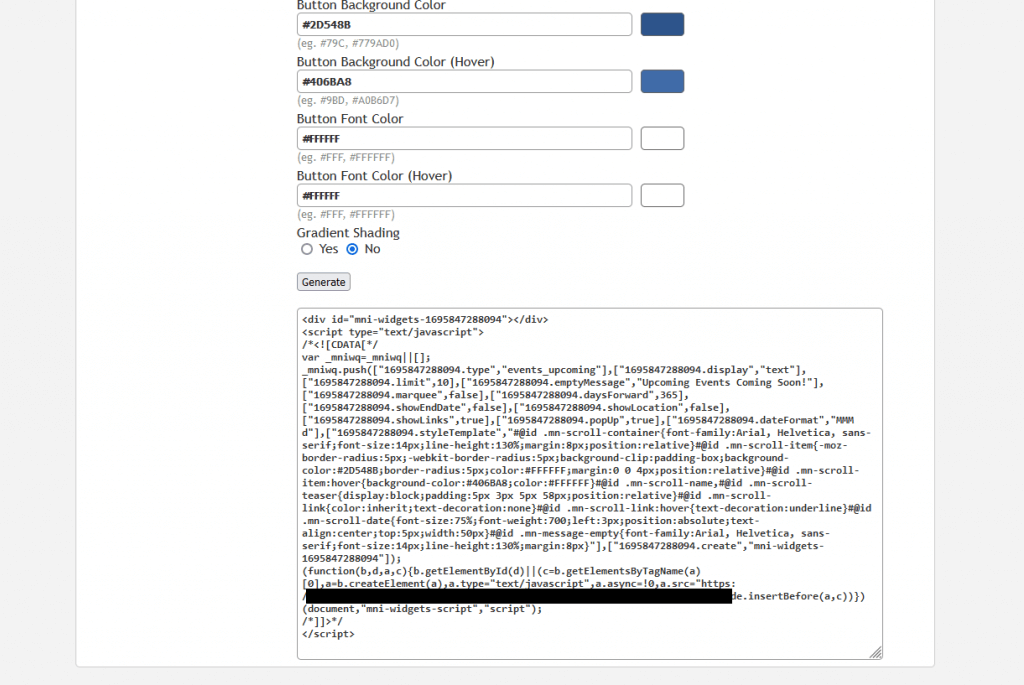Click the white Button Font Color swatch
The image size is (1024, 685).
point(662,138)
